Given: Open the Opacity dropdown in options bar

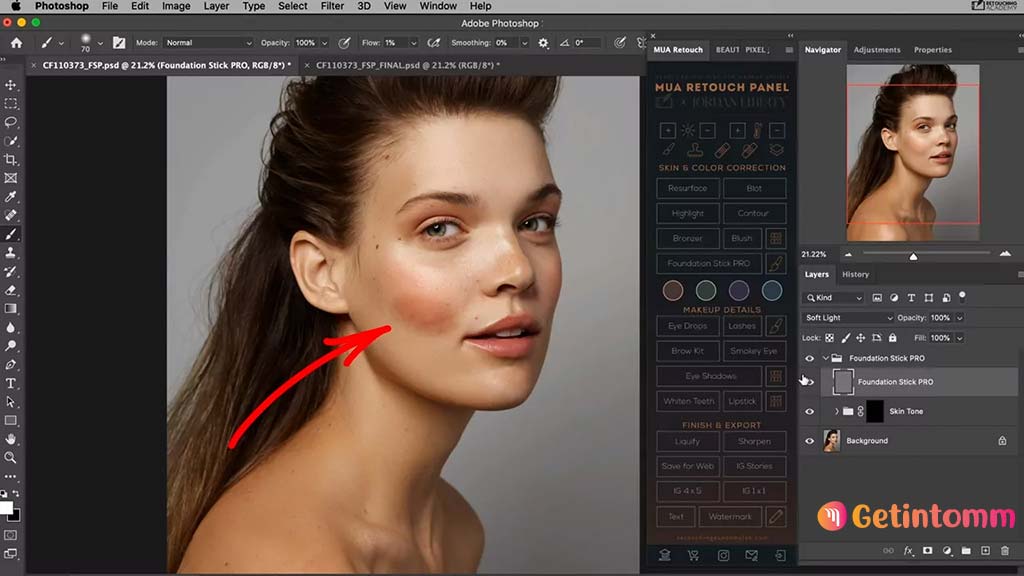Looking at the screenshot, I should click(x=324, y=43).
